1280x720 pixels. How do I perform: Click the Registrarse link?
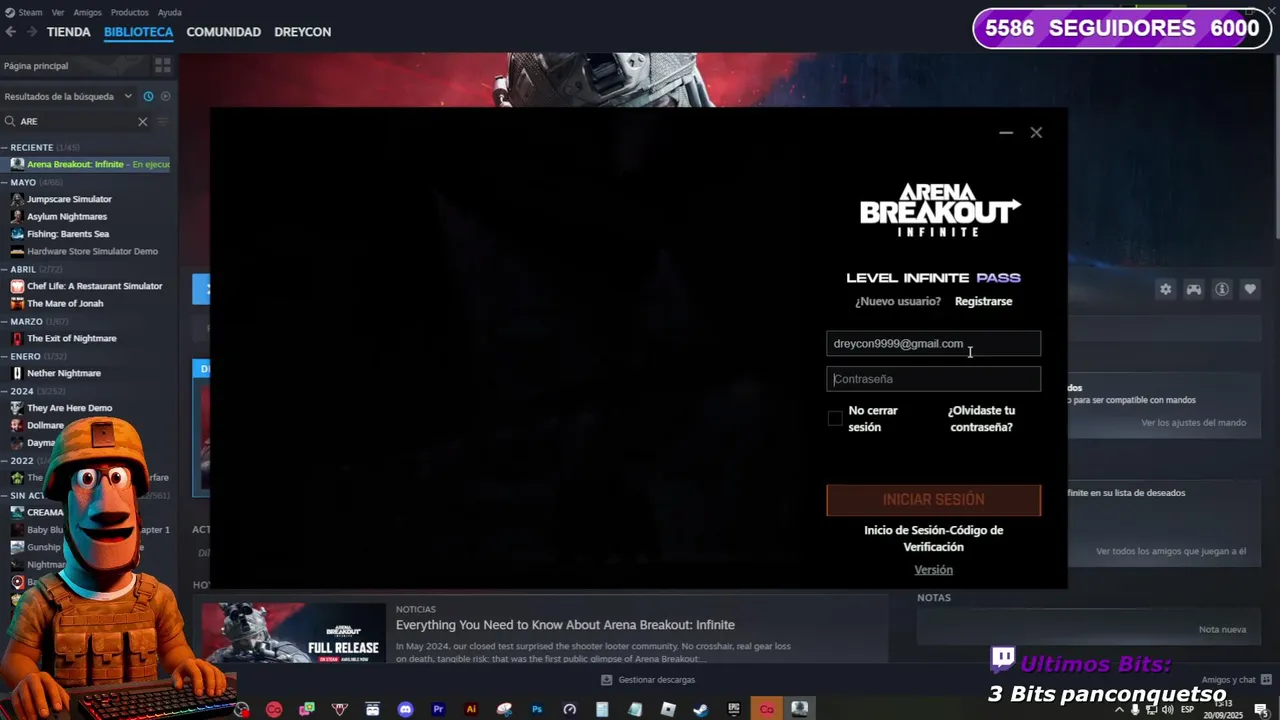(x=983, y=301)
